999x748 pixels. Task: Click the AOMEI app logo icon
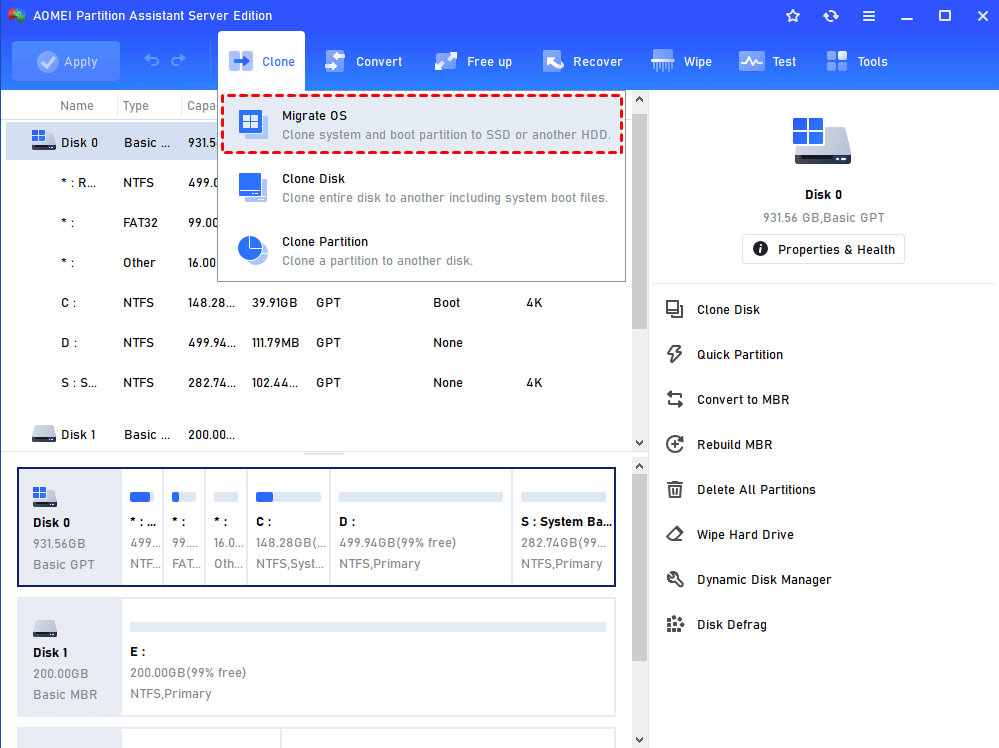[17, 15]
